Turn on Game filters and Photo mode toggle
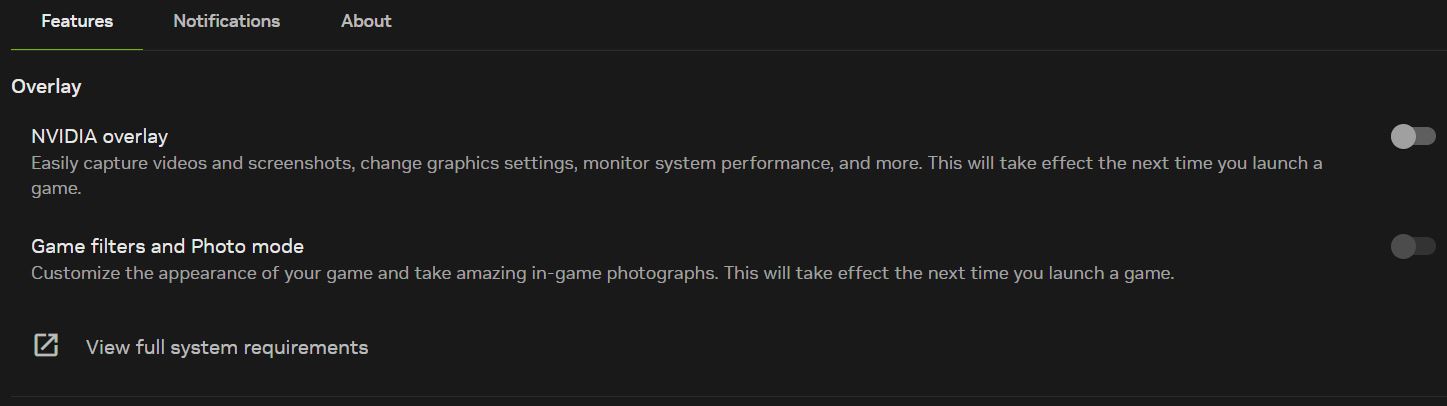 (1413, 246)
